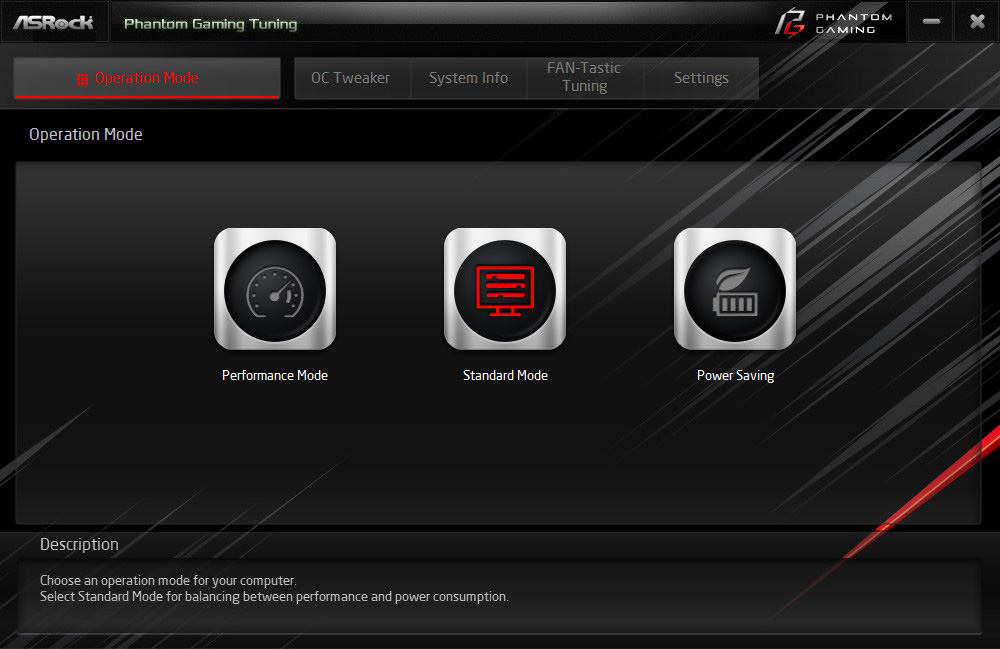Screen dimensions: 1000x649
Task: Click the Phantom Gaming logo emblem
Action: (790, 22)
